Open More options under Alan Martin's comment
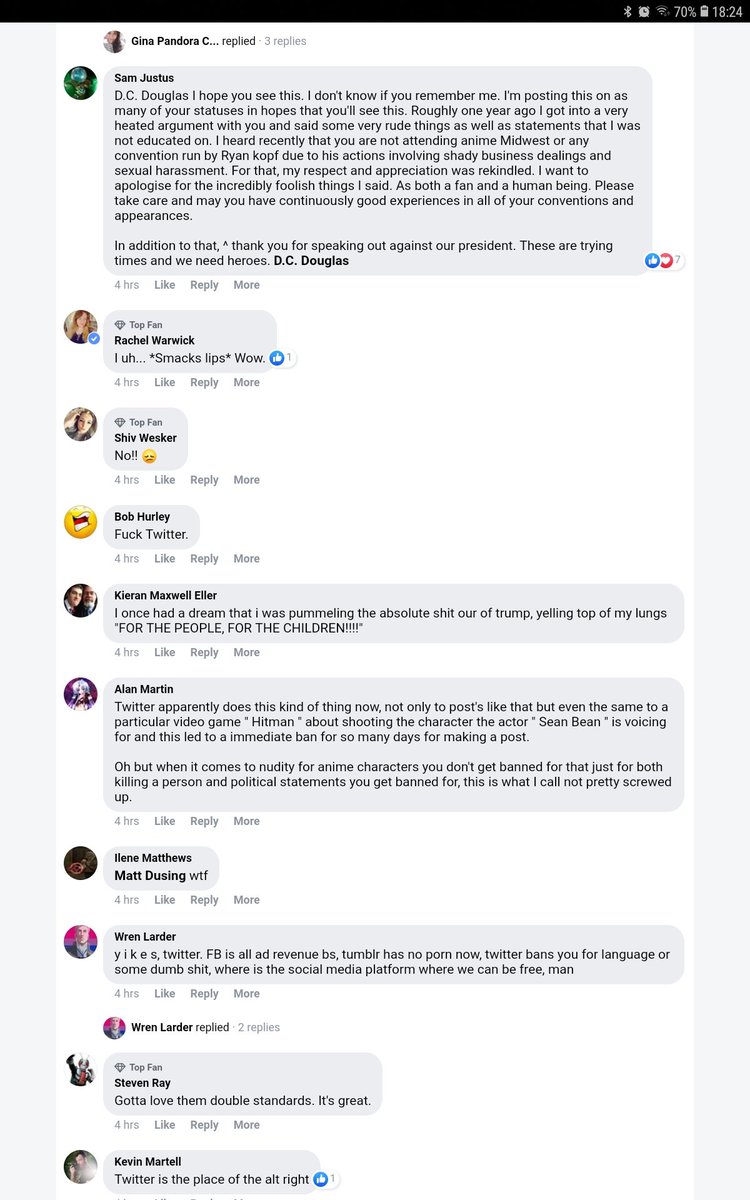The image size is (750, 1200). click(247, 821)
